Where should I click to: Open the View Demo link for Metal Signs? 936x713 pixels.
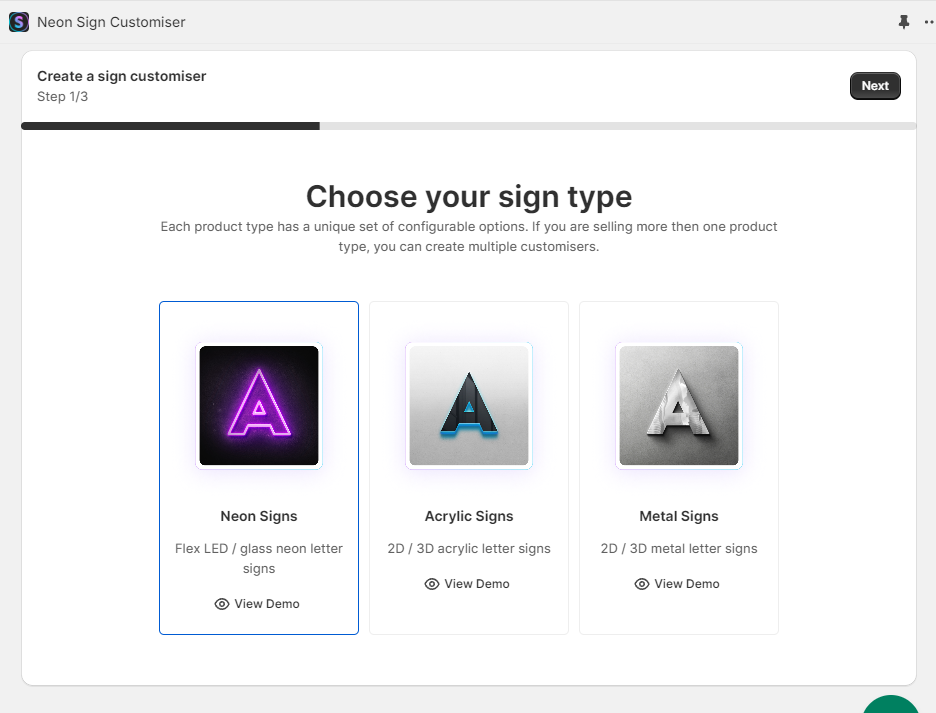pyautogui.click(x=687, y=584)
